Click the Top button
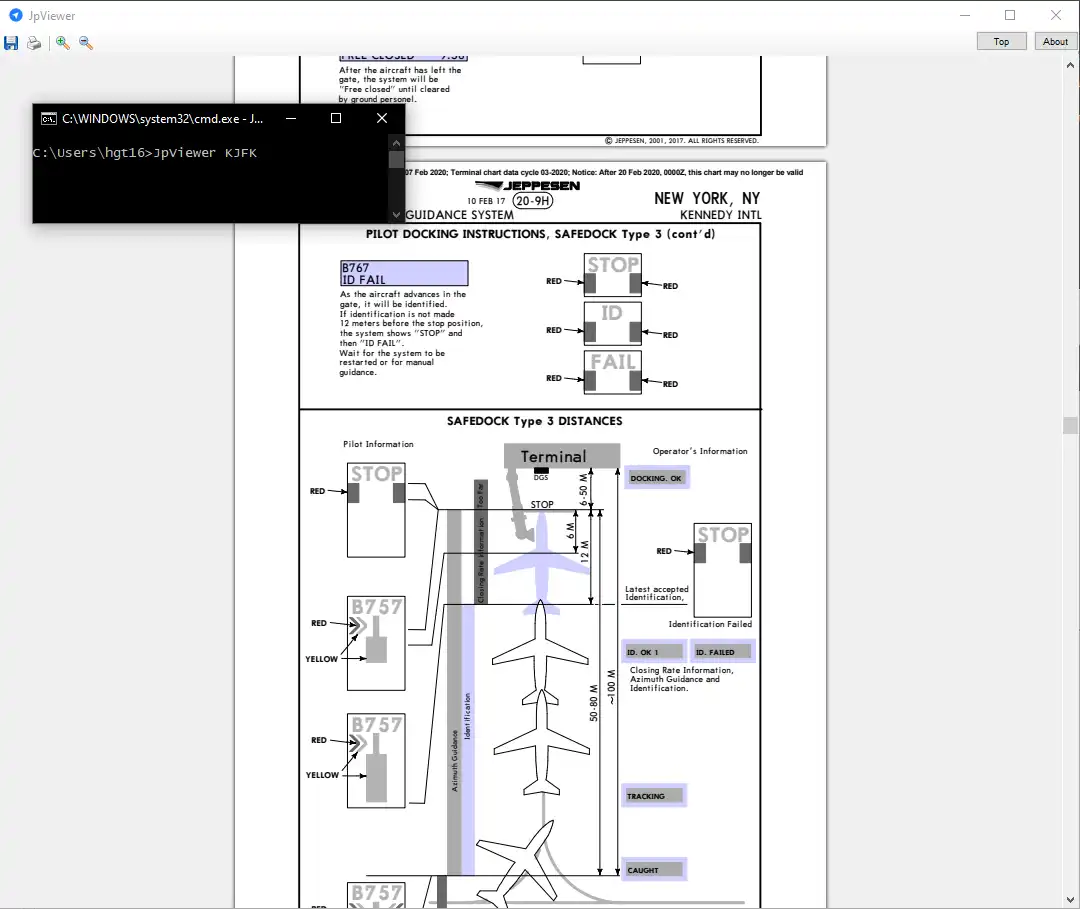The height and width of the screenshot is (909, 1080). click(x=1001, y=41)
